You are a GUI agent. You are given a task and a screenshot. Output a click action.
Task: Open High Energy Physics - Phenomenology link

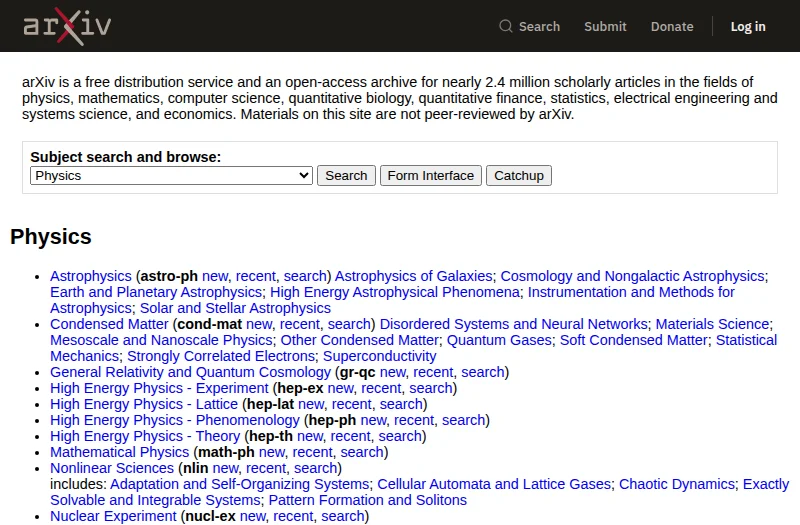[x=175, y=420]
